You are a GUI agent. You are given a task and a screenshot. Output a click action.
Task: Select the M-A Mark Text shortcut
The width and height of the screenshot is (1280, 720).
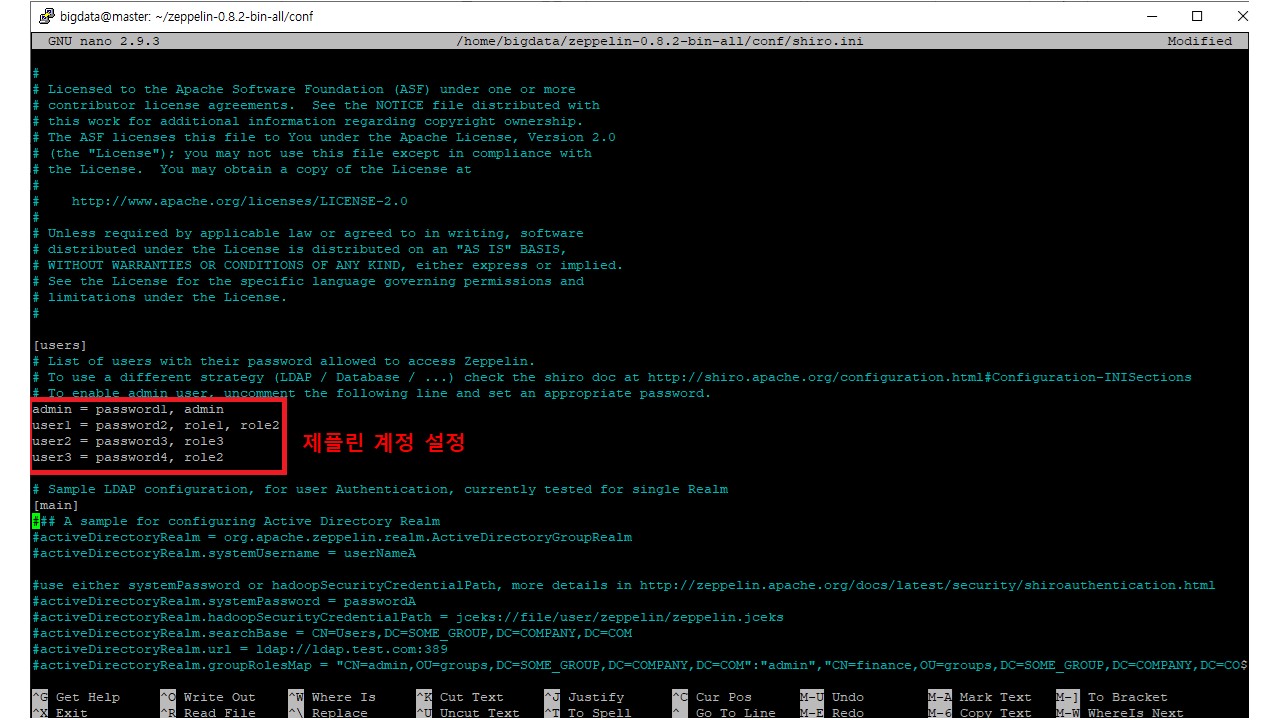(x=980, y=697)
